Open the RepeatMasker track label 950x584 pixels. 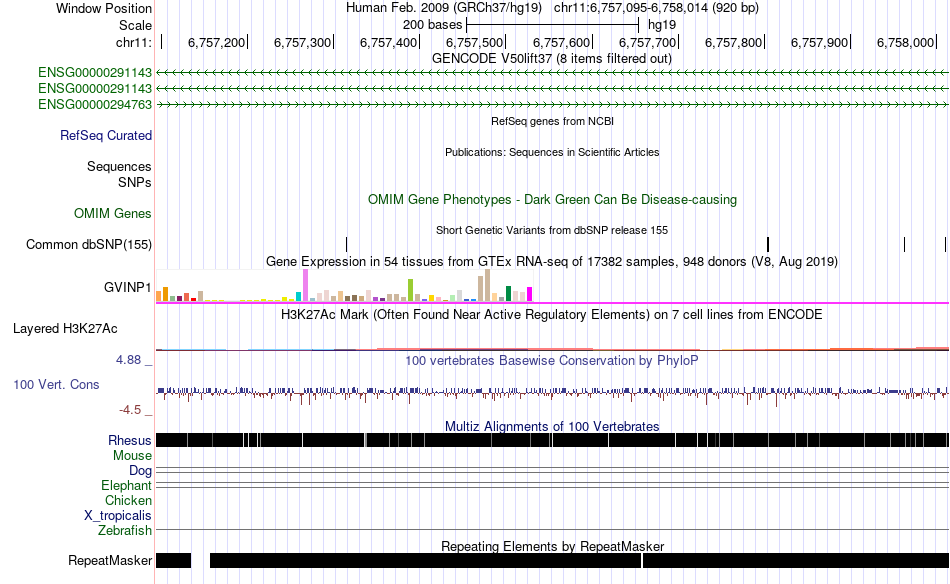click(110, 560)
